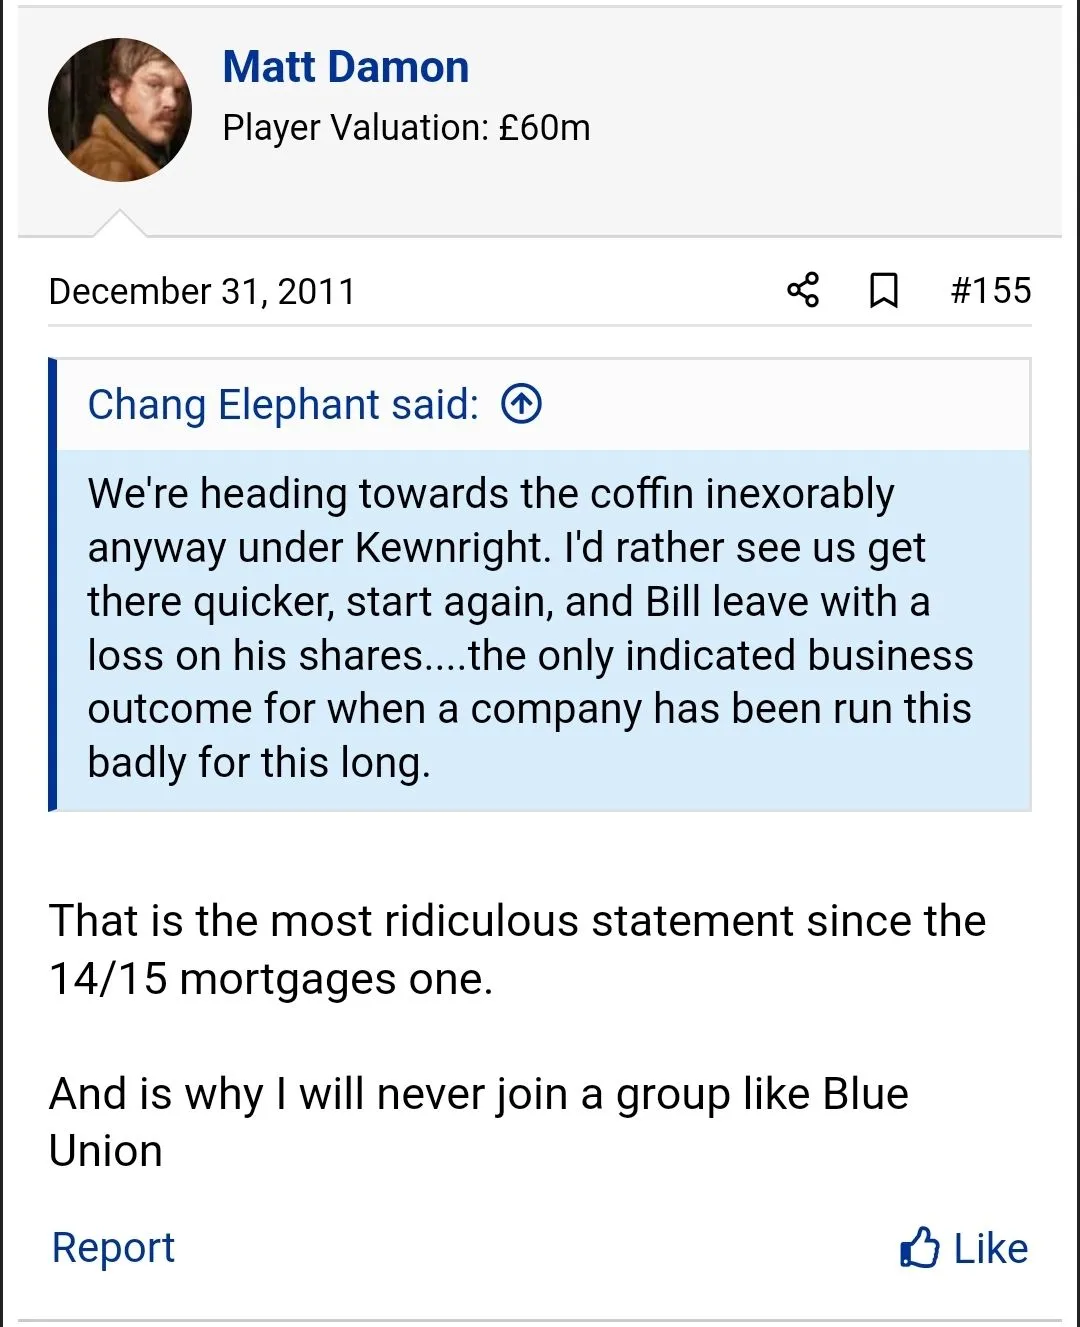Click the share post icon
This screenshot has width=1080, height=1327.
point(803,290)
